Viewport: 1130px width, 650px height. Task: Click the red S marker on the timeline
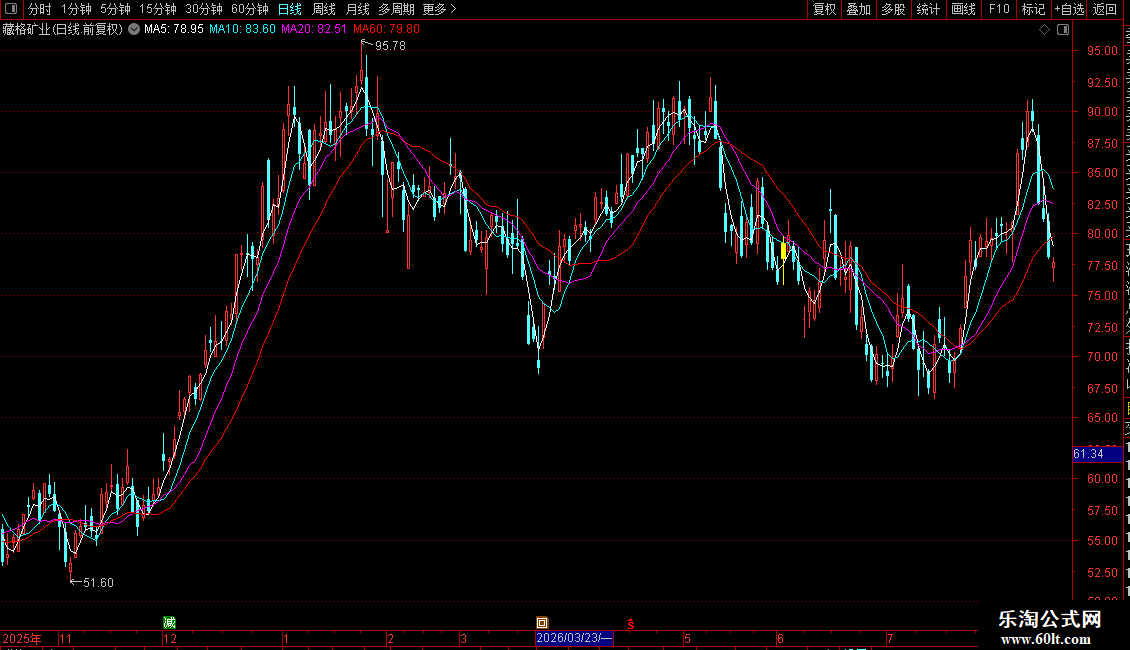[x=631, y=624]
